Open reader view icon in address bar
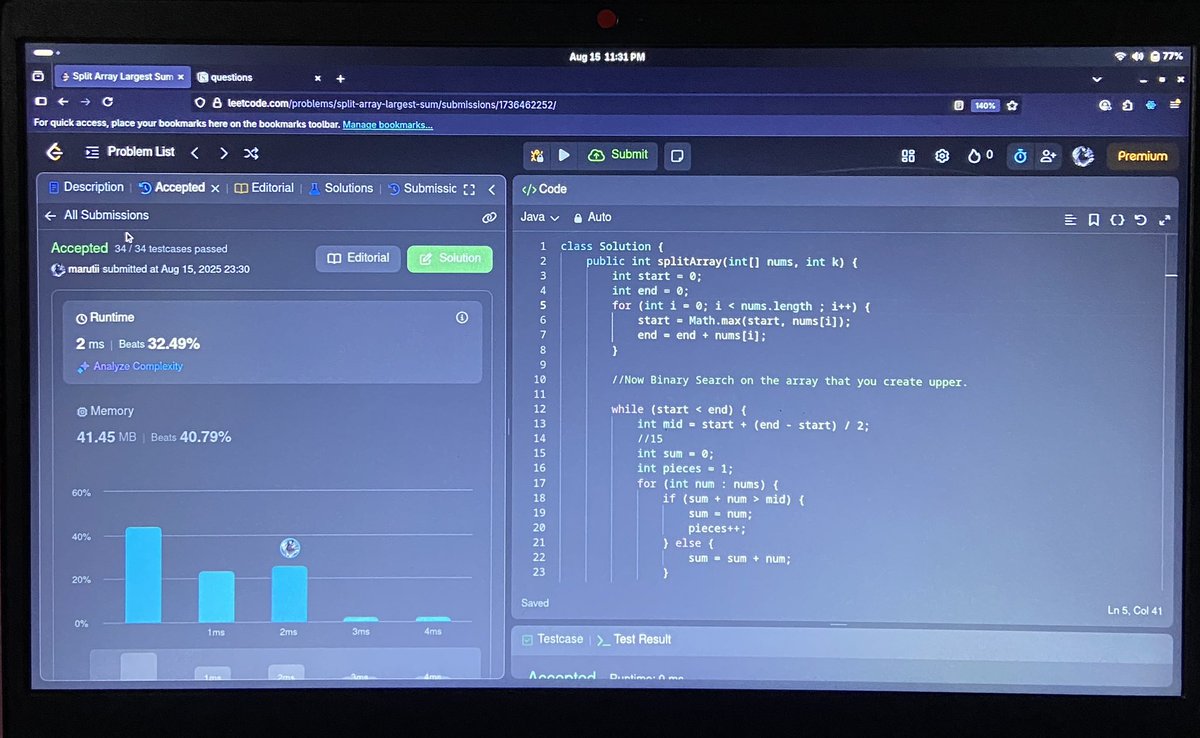The image size is (1200, 738). (x=958, y=105)
